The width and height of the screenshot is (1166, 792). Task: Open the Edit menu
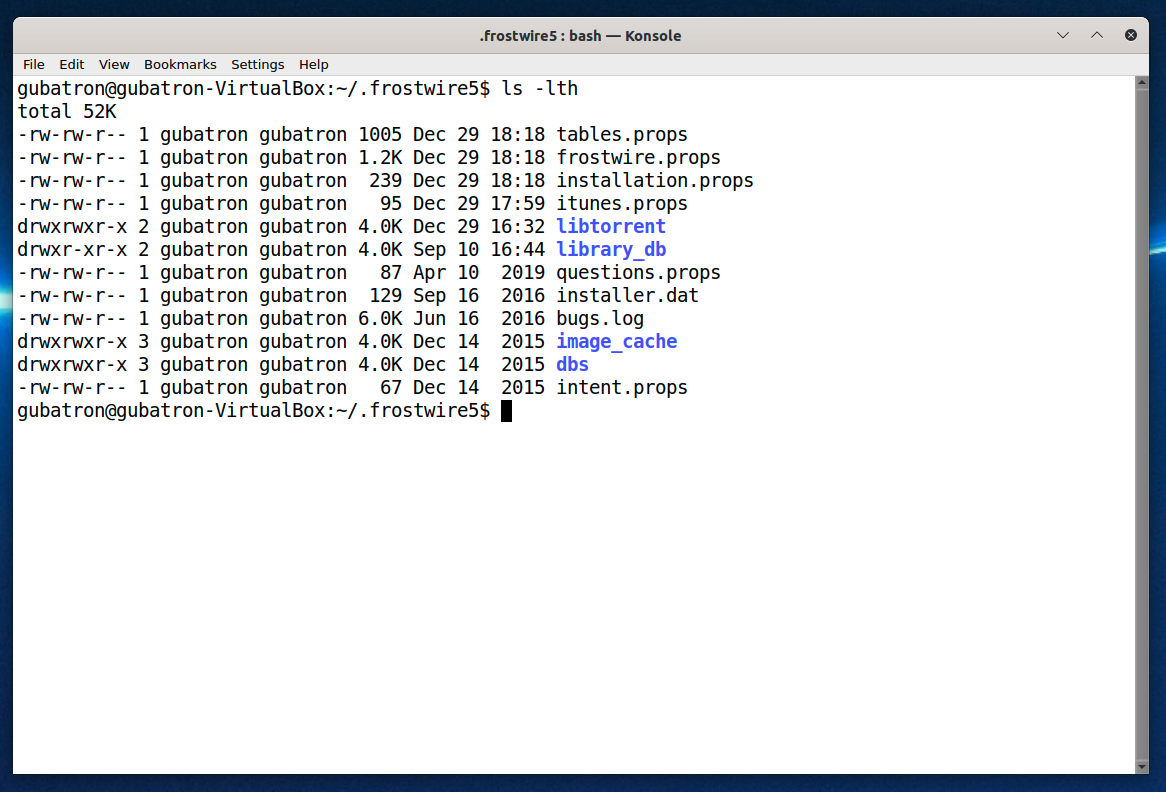click(71, 64)
